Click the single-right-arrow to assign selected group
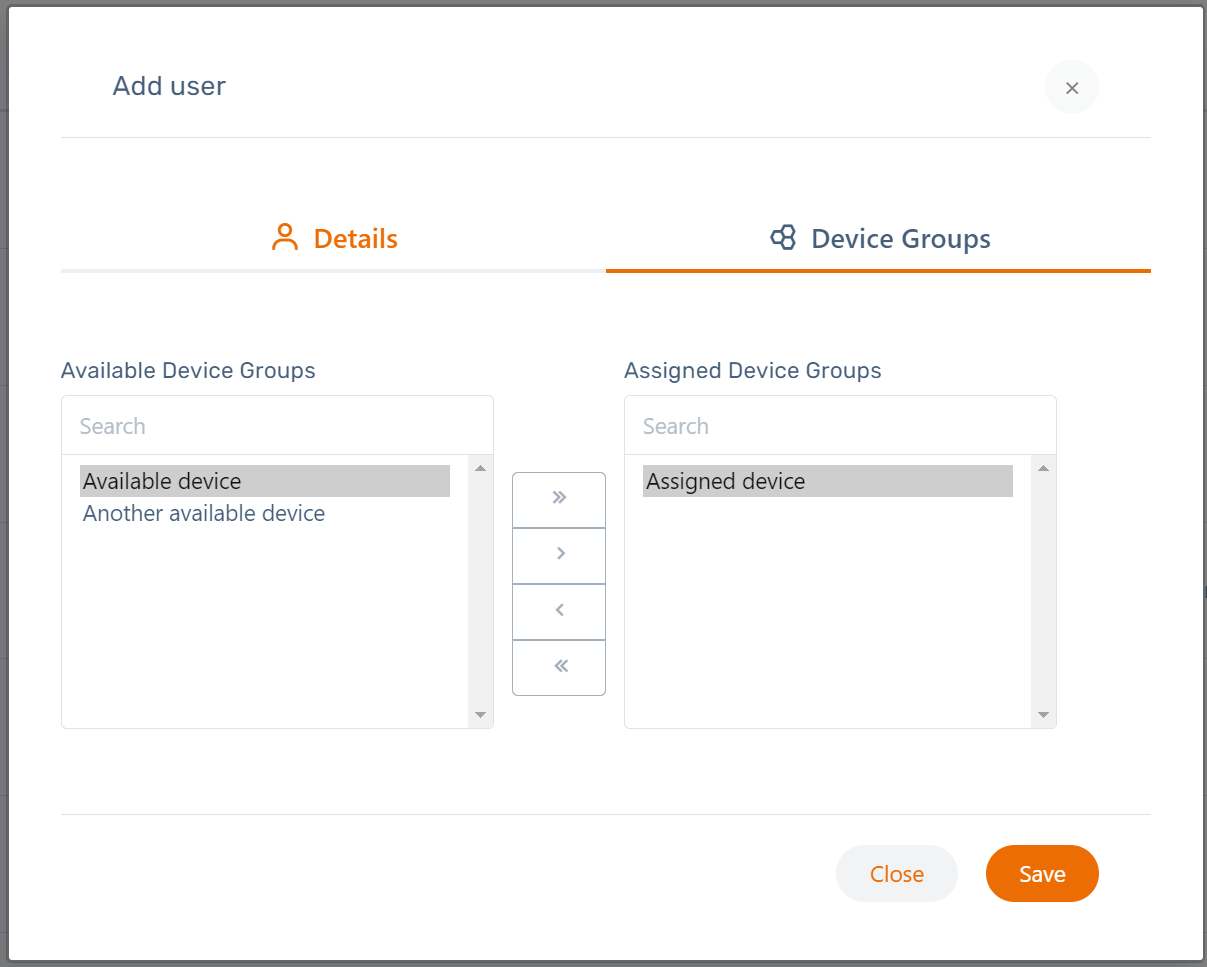Screen dimensions: 1207x967 click(558, 555)
